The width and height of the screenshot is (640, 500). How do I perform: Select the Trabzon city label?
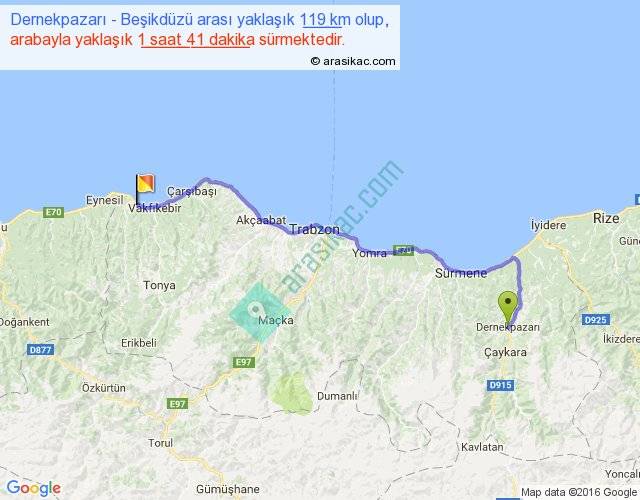(315, 230)
